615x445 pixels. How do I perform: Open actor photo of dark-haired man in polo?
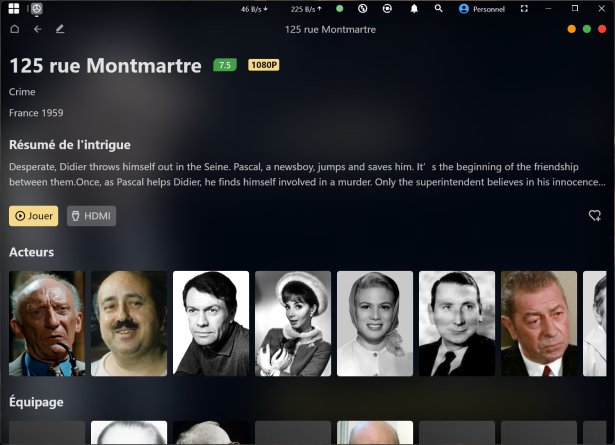[211, 323]
